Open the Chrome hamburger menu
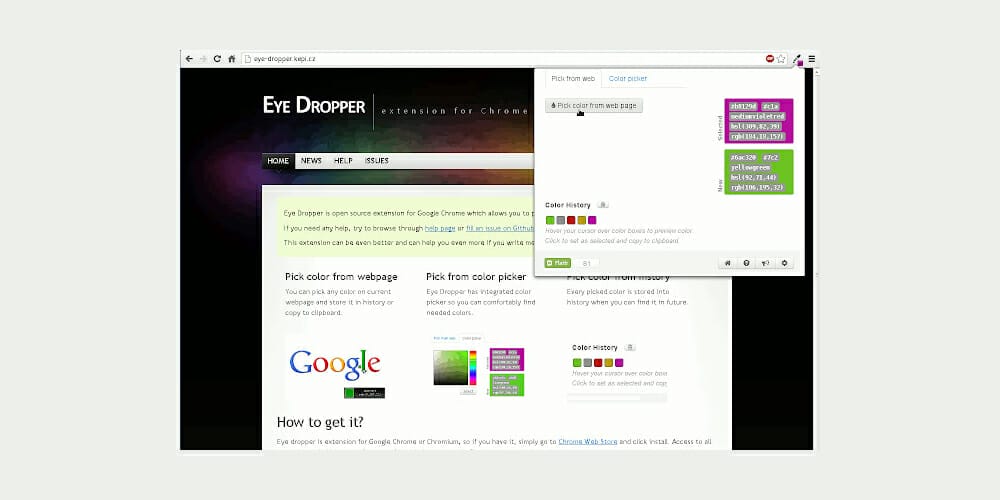Screen dimensions: 1000x500 tap(811, 59)
